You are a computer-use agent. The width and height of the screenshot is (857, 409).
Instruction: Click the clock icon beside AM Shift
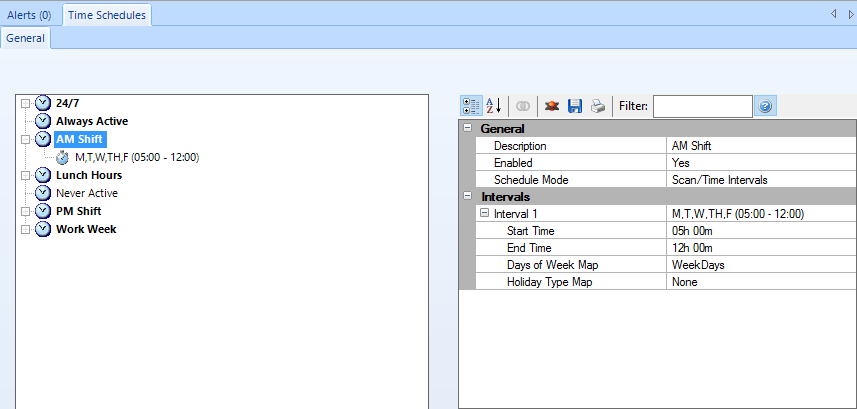pos(43,139)
